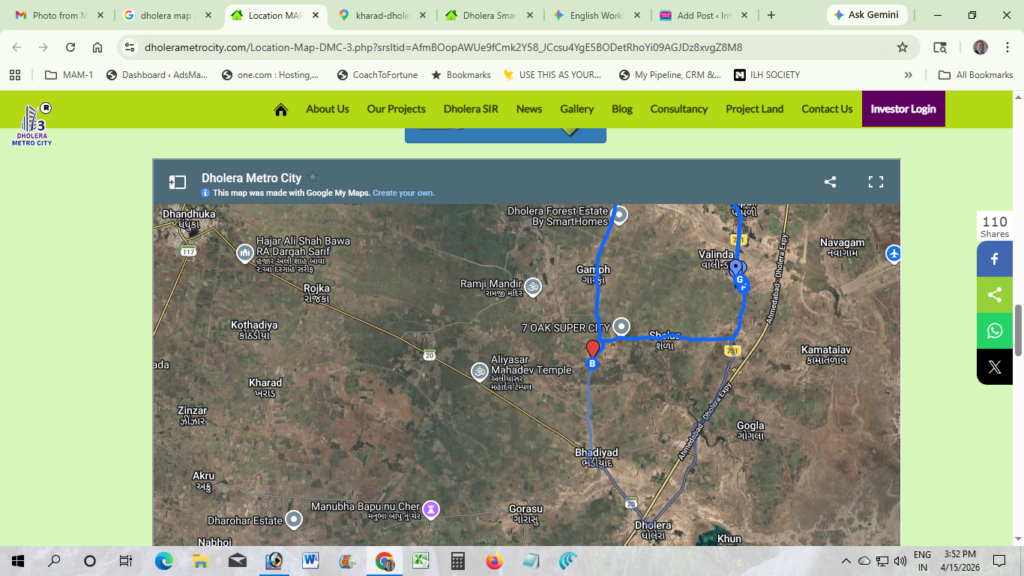1024x576 pixels.
Task: Click the 7 OAK SUPER CITY marker
Action: tap(621, 326)
